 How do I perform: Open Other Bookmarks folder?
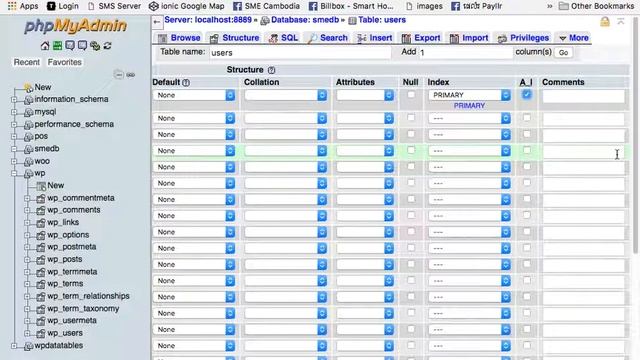click(596, 6)
